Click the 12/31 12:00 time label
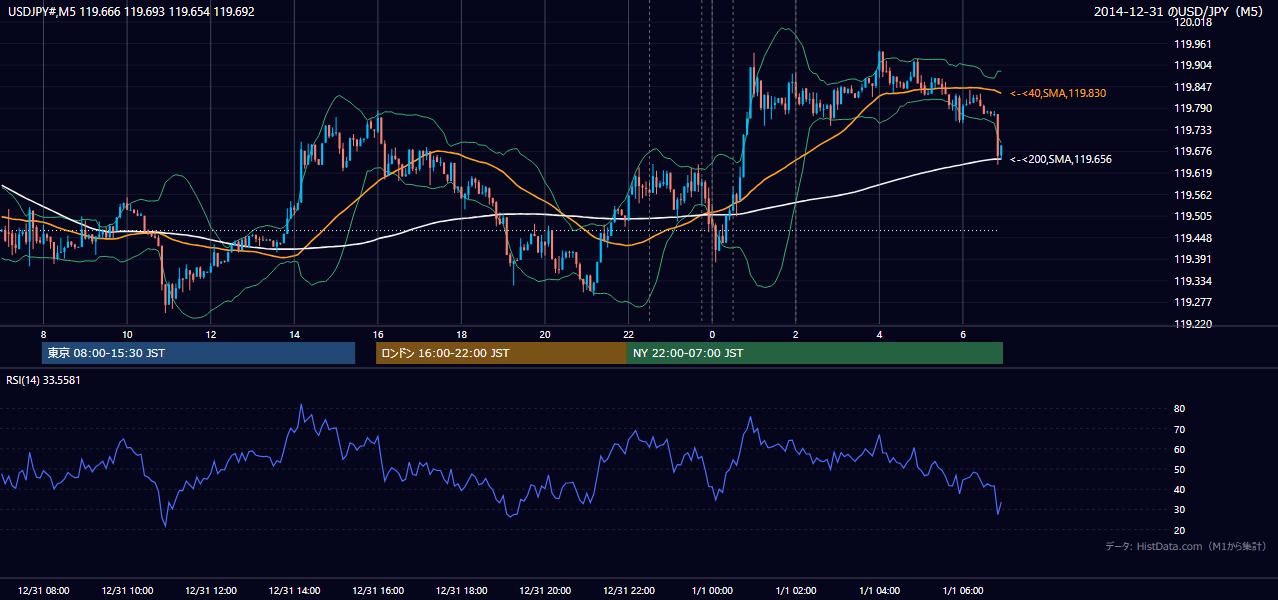The image size is (1278, 600). point(210,591)
